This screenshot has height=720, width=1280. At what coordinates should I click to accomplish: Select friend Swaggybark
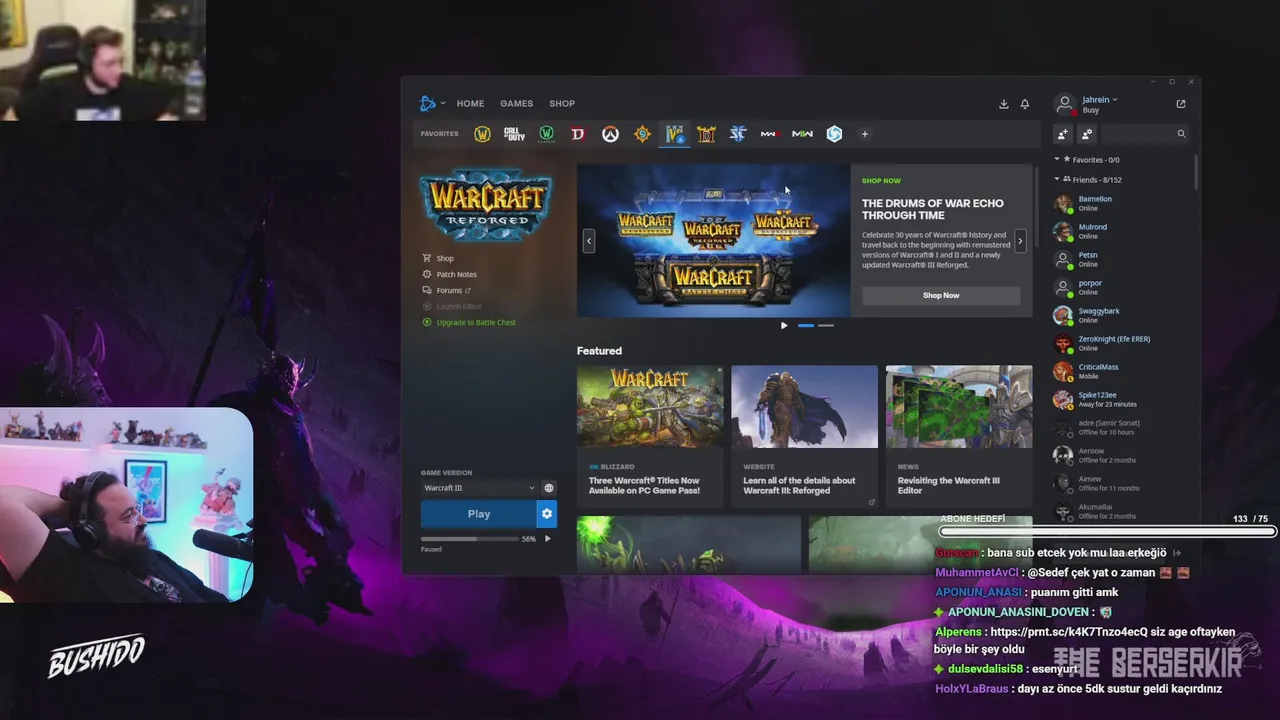[1120, 315]
